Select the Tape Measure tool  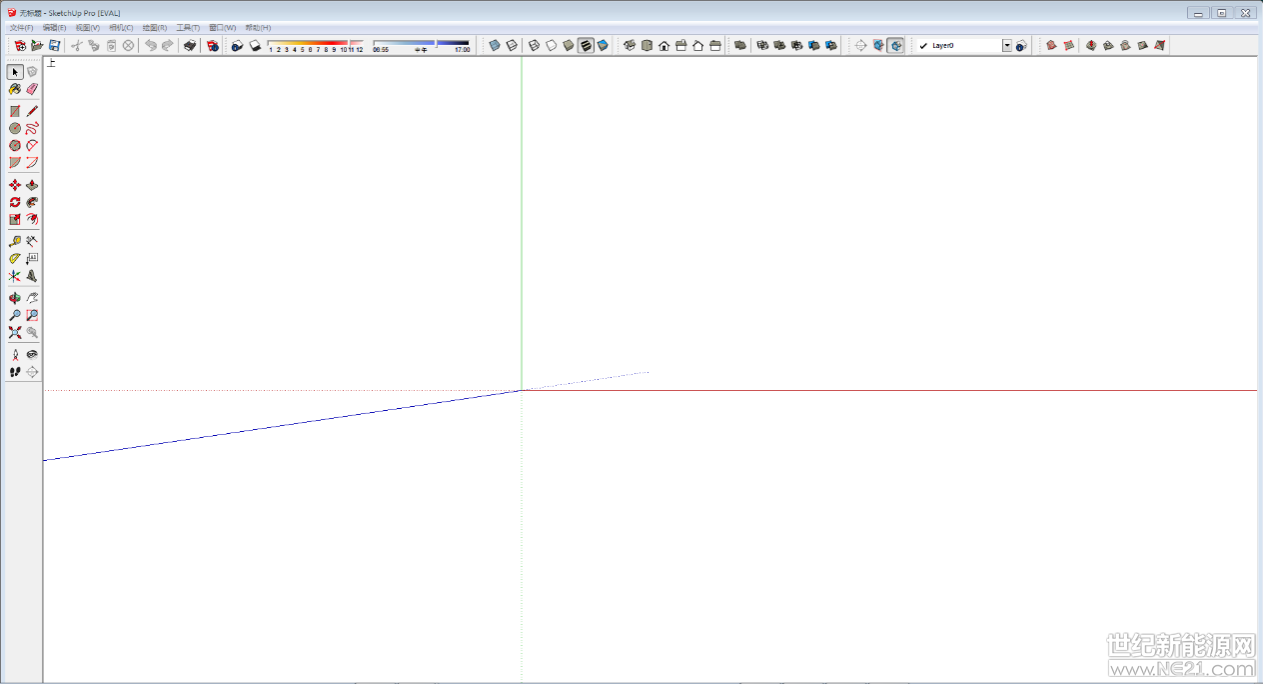coord(15,241)
